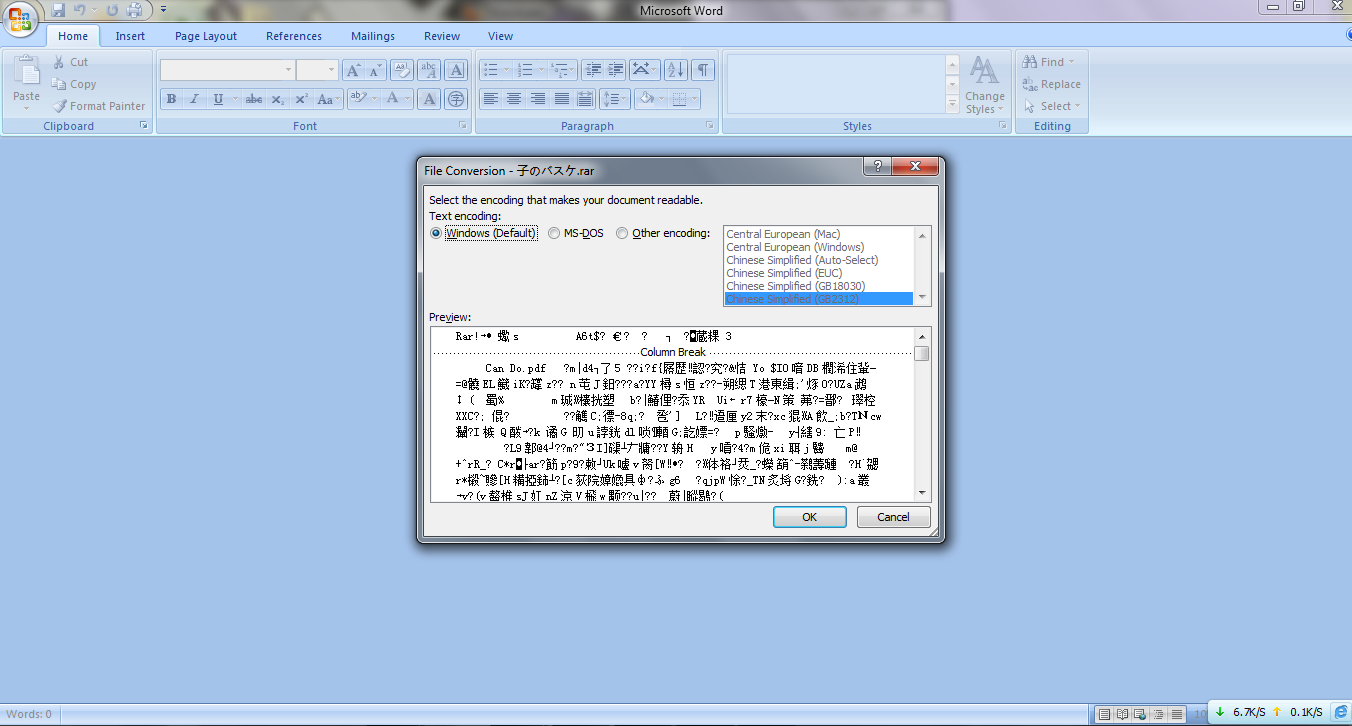1352x726 pixels.
Task: Click the Superscript icon
Action: pyautogui.click(x=301, y=99)
